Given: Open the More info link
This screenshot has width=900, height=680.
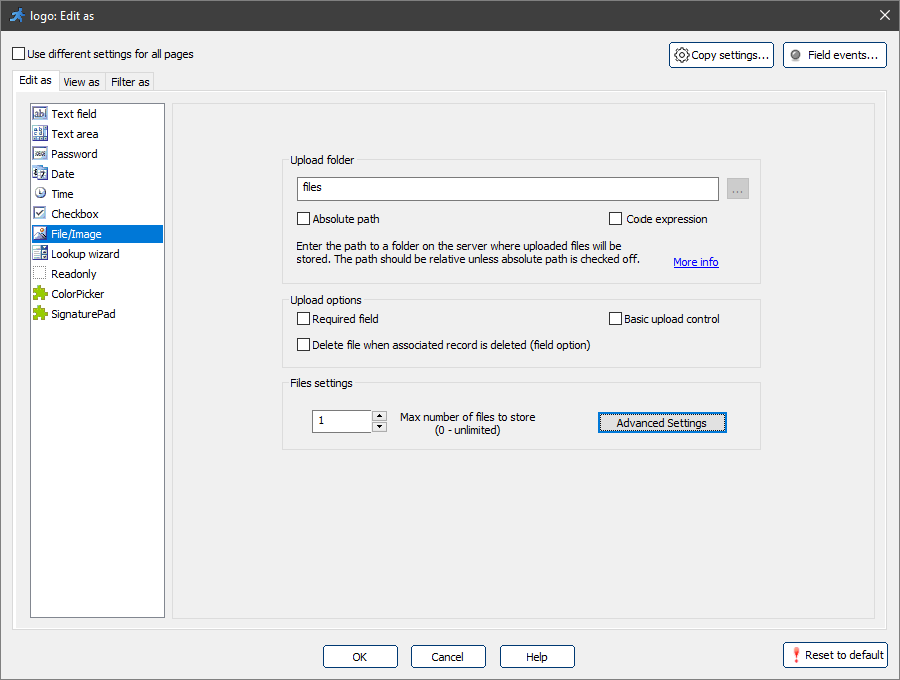Looking at the screenshot, I should [695, 262].
